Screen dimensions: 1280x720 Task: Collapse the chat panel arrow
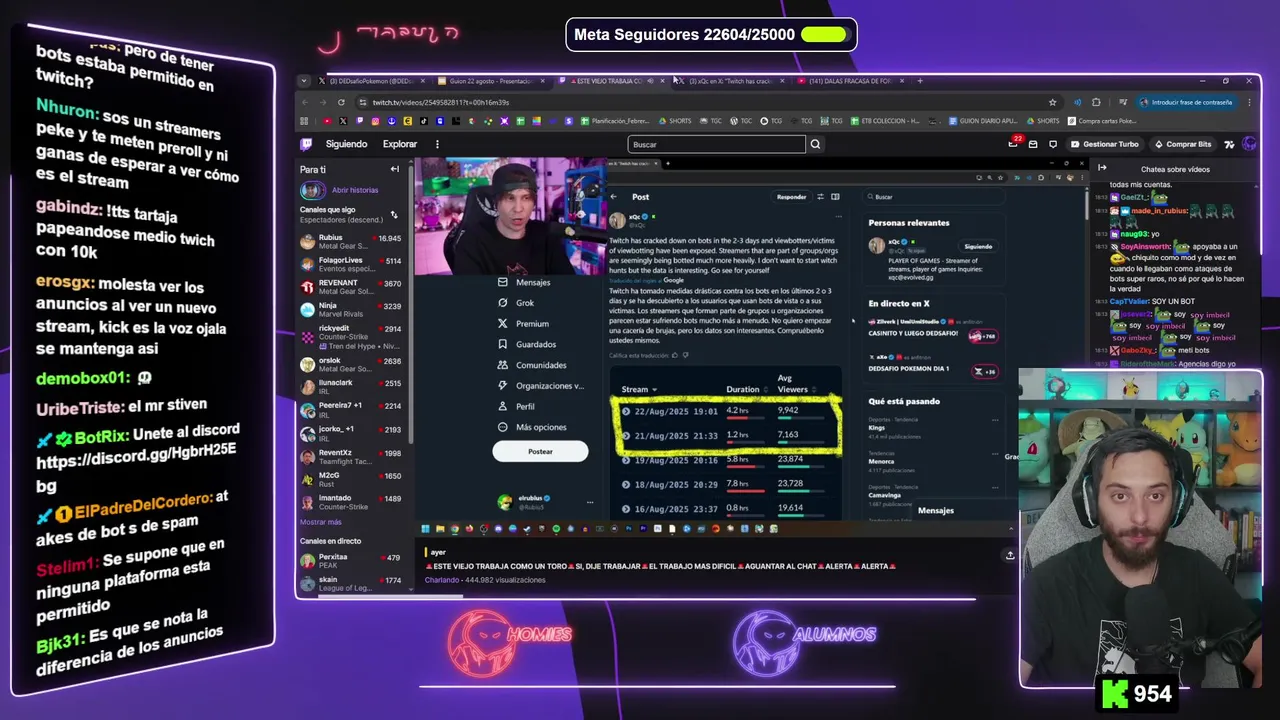coord(1102,169)
